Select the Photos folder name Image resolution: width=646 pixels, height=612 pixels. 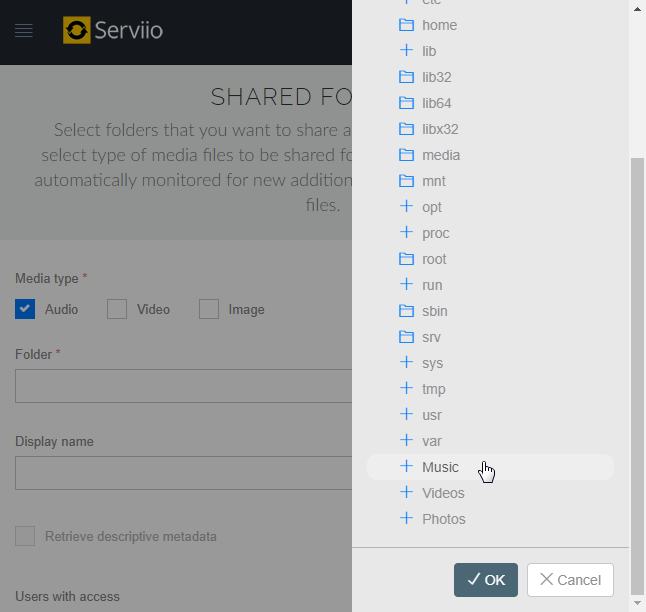pos(444,519)
